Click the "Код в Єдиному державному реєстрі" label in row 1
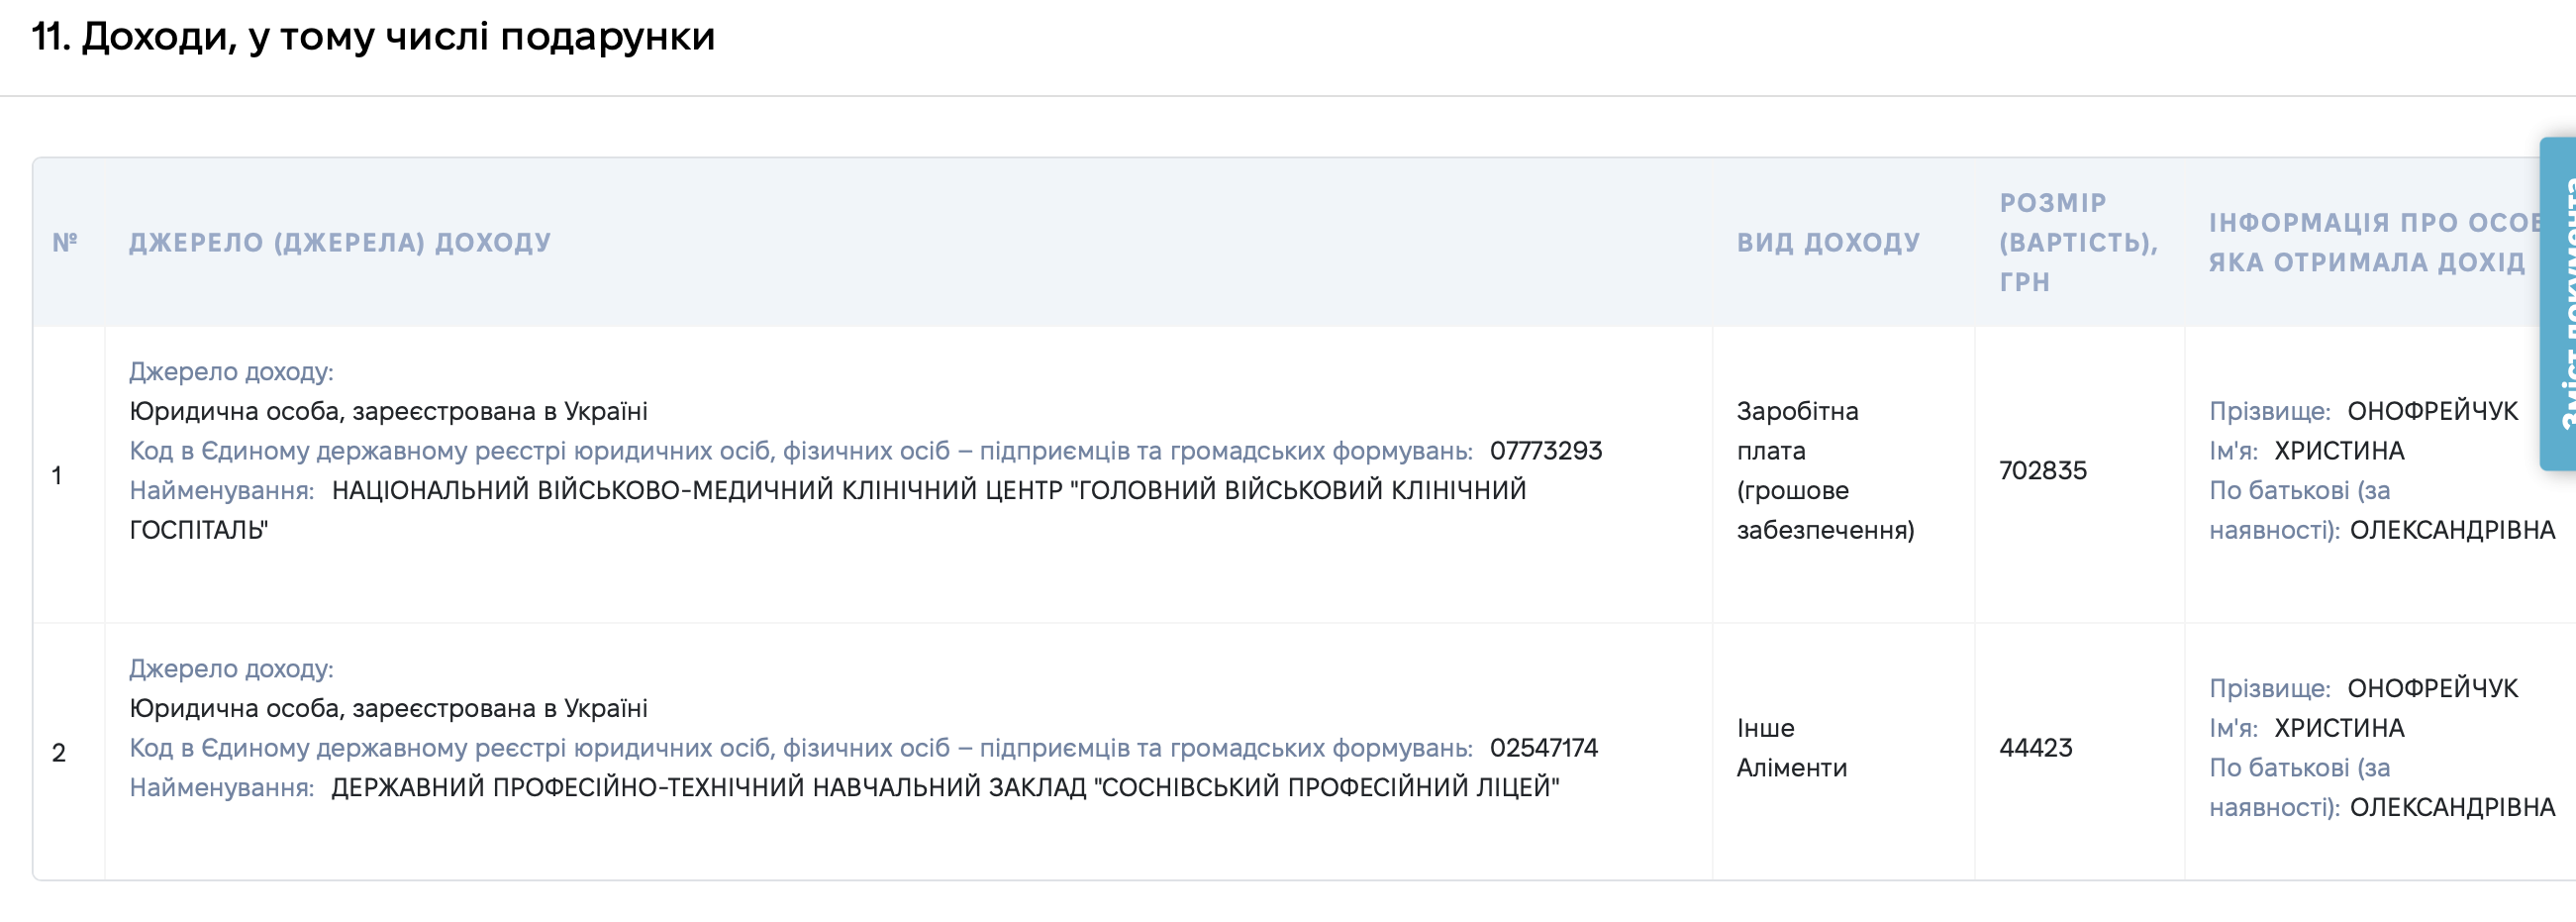 coord(801,451)
